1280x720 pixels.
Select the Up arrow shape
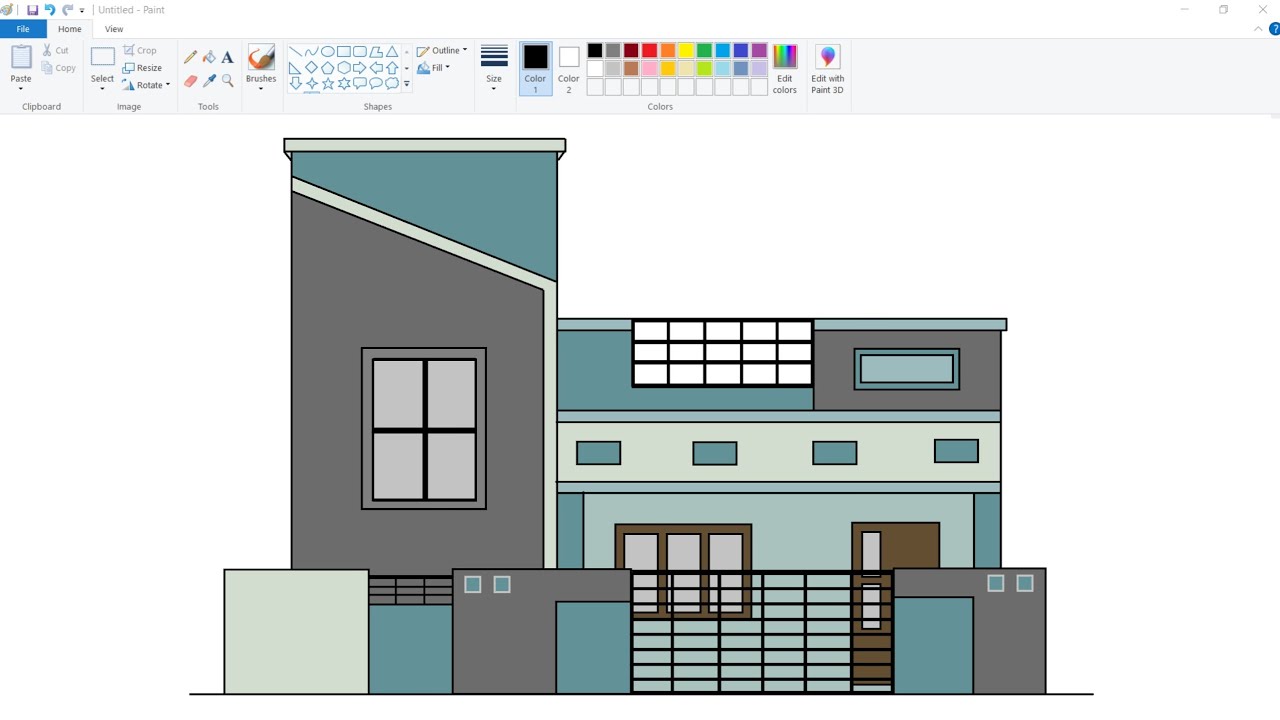[392, 68]
